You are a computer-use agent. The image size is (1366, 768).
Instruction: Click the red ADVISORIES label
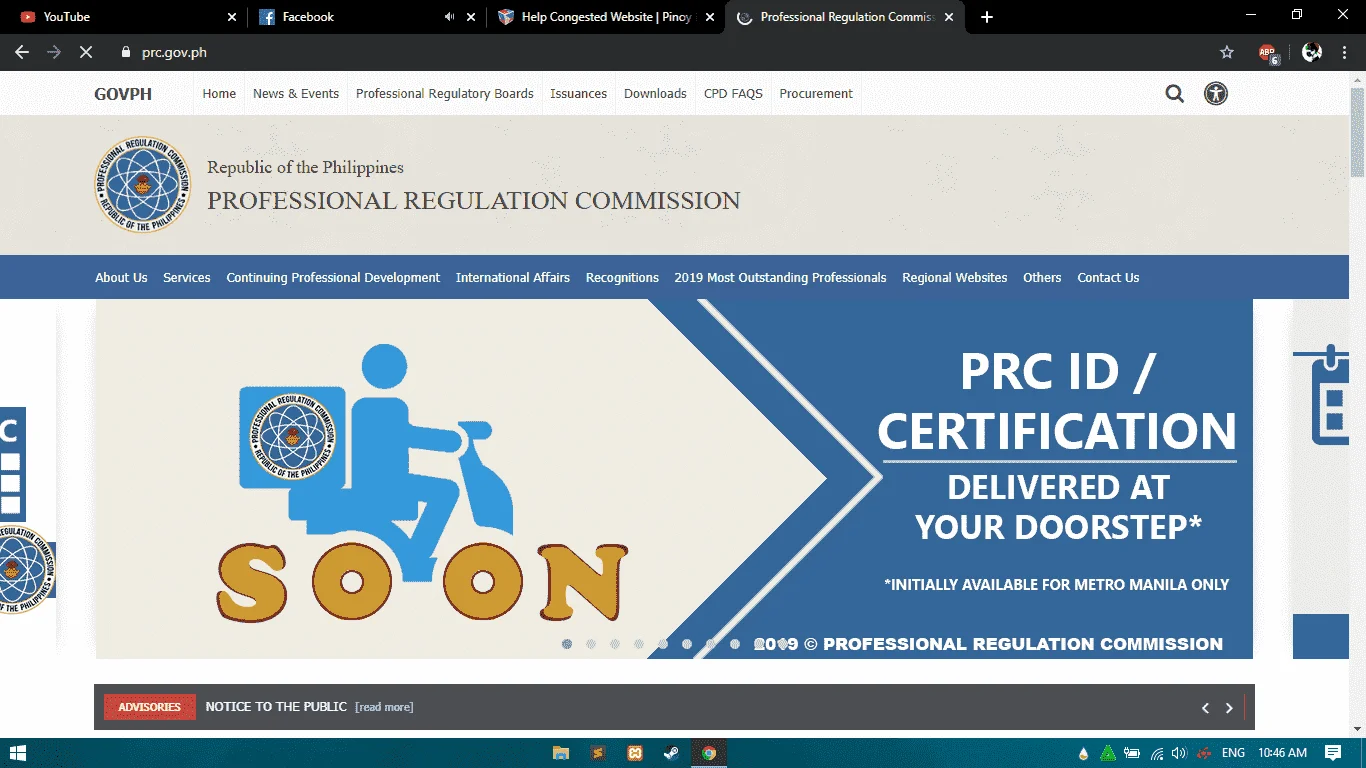click(150, 707)
